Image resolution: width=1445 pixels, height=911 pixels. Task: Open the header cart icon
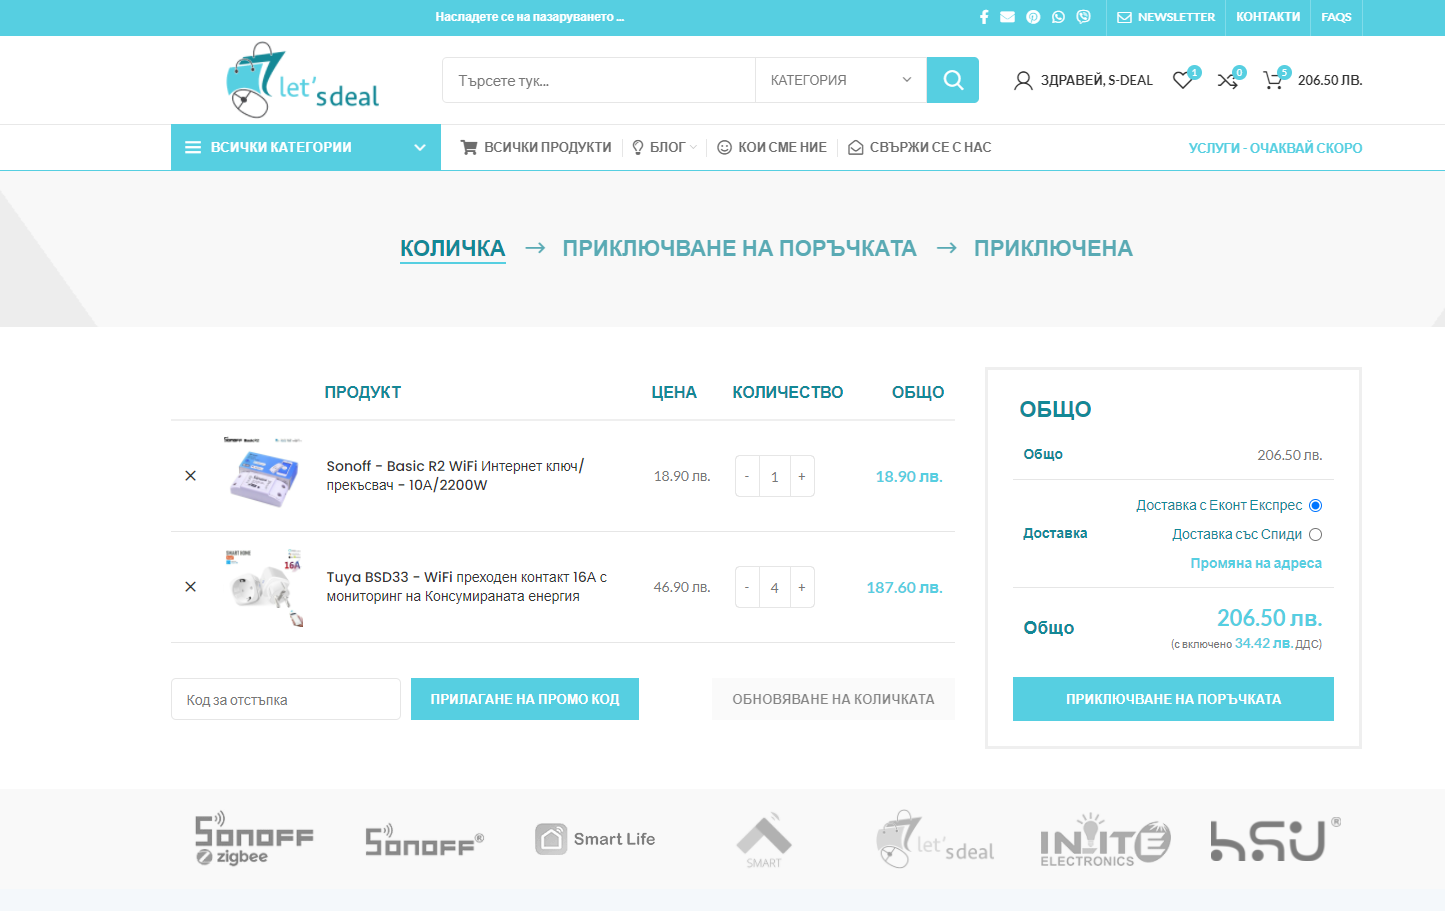tap(1273, 80)
